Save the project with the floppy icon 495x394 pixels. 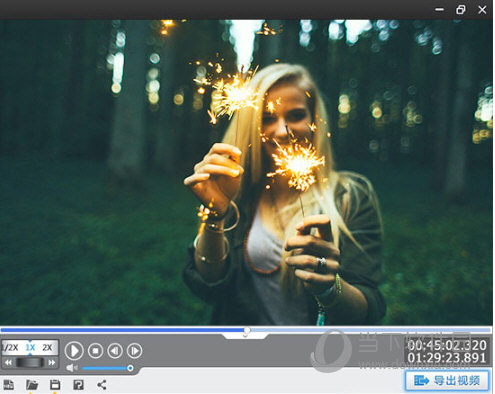point(55,385)
